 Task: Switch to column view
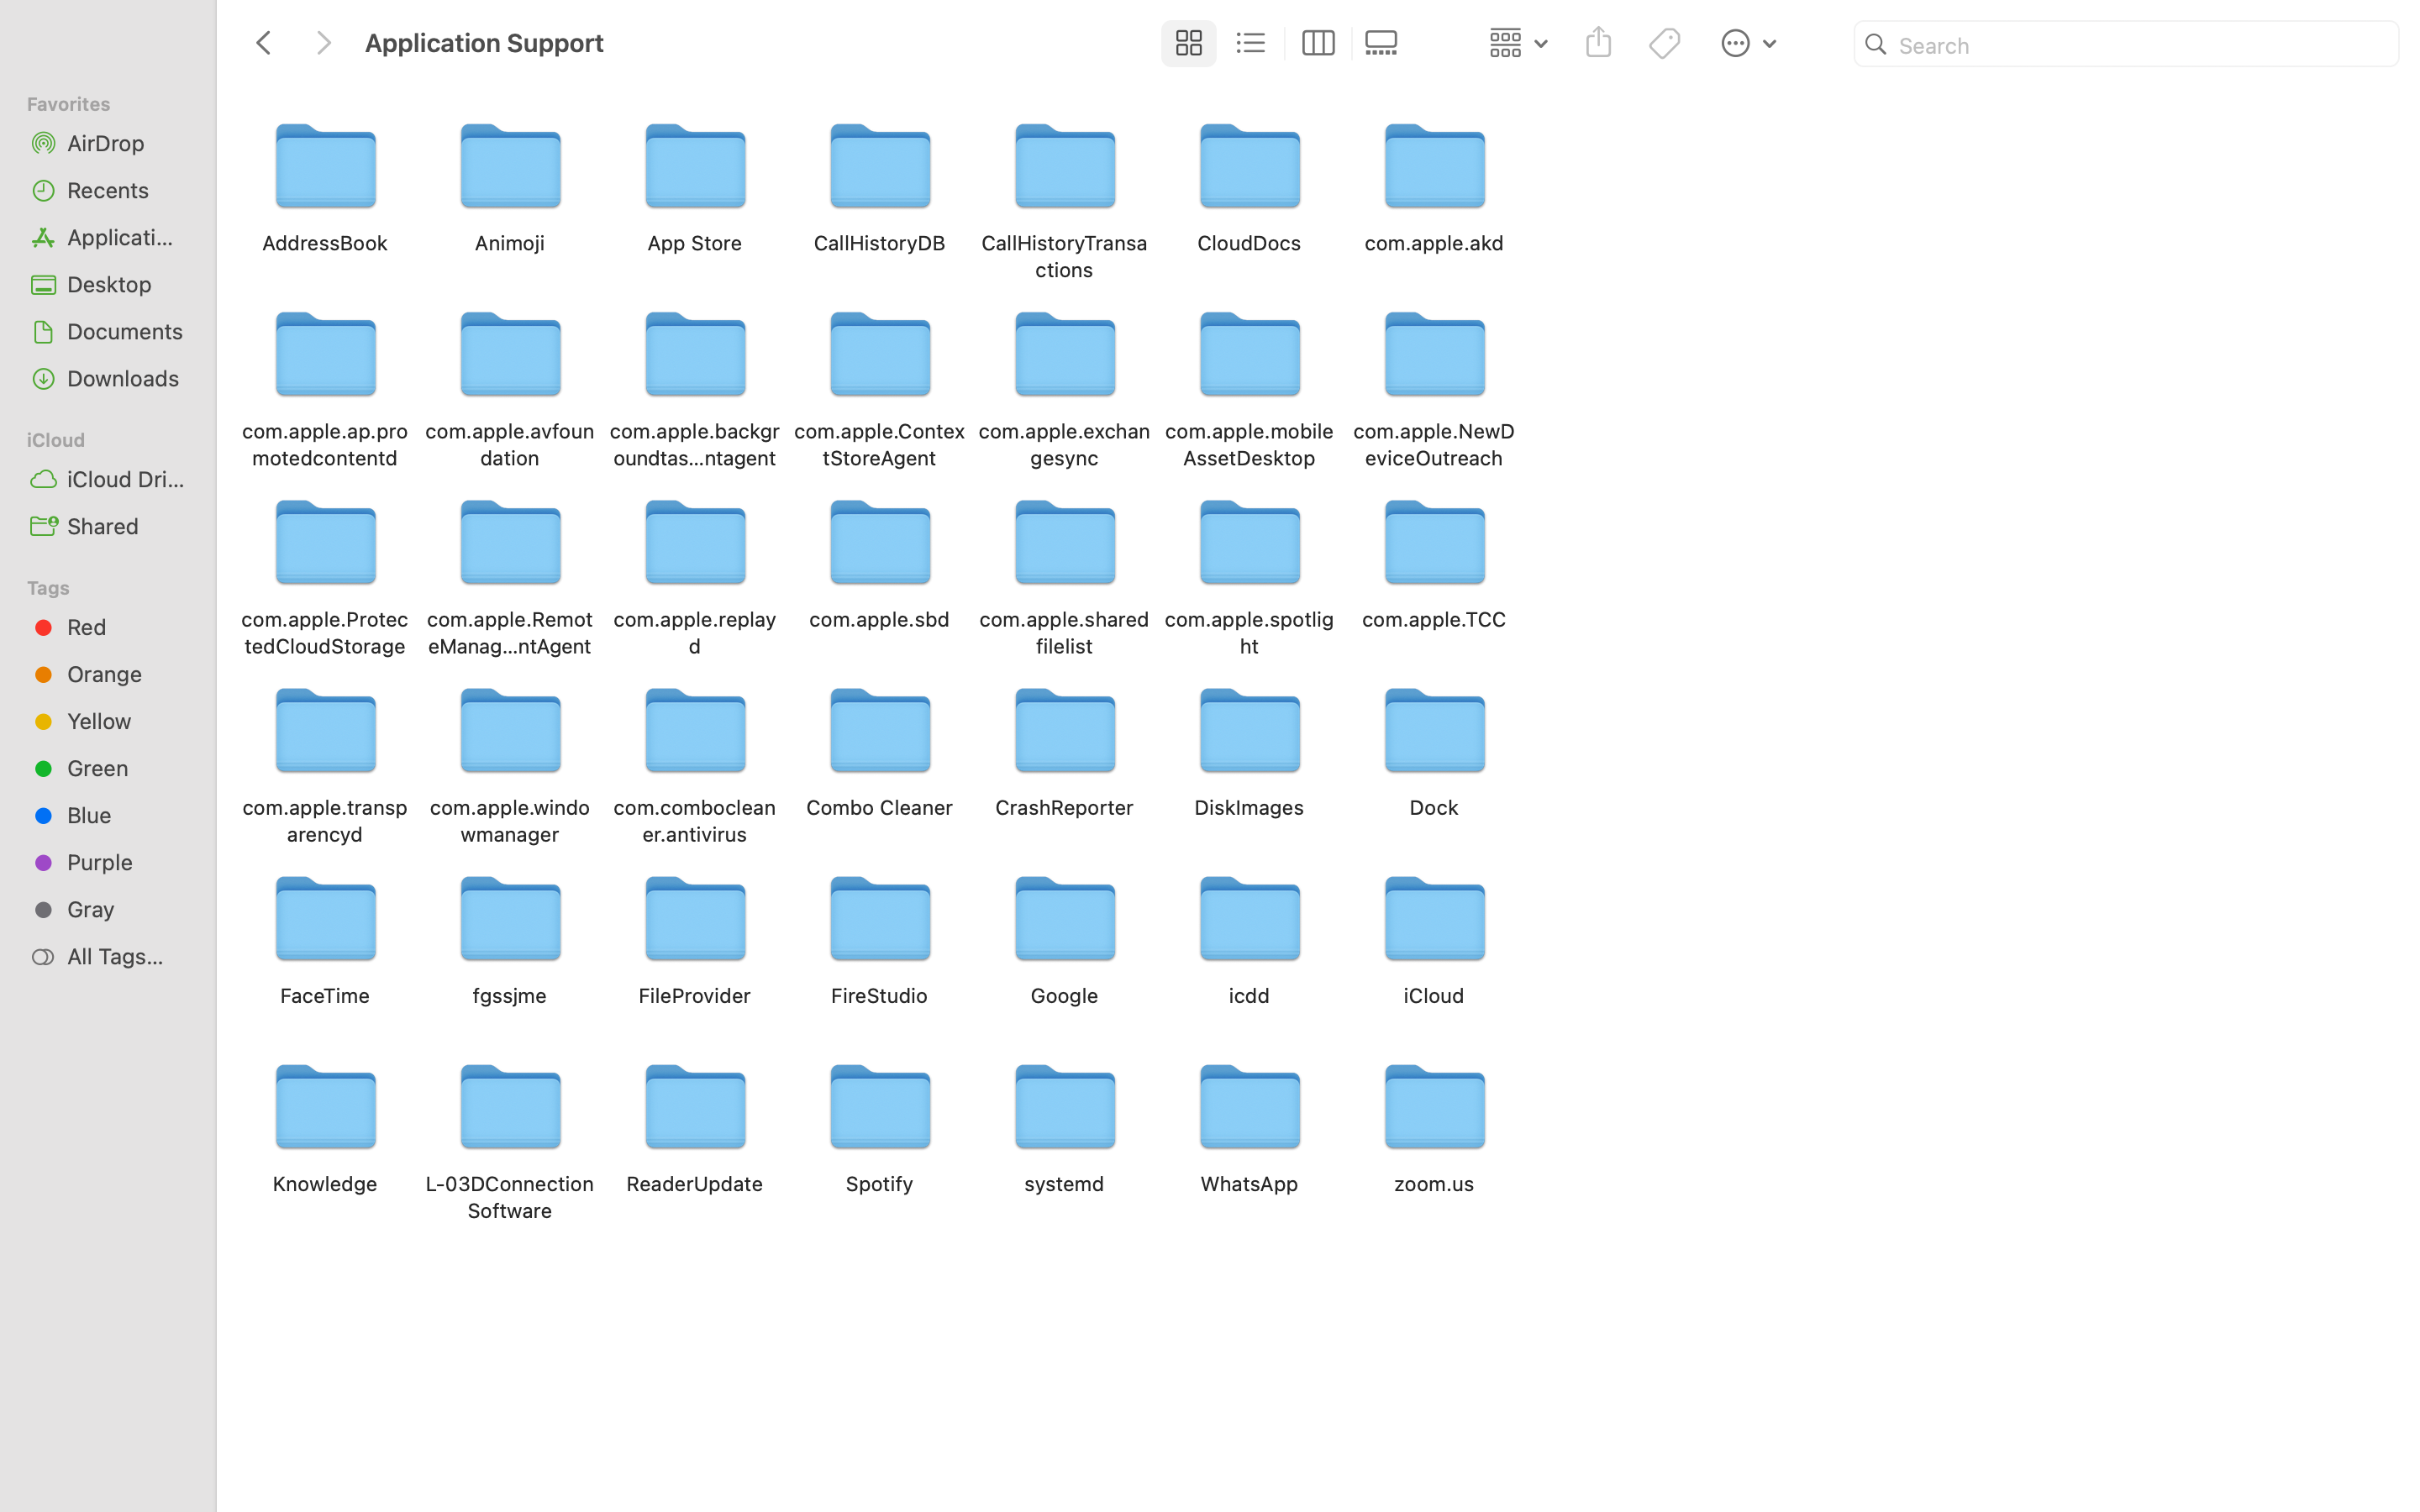(x=1317, y=43)
